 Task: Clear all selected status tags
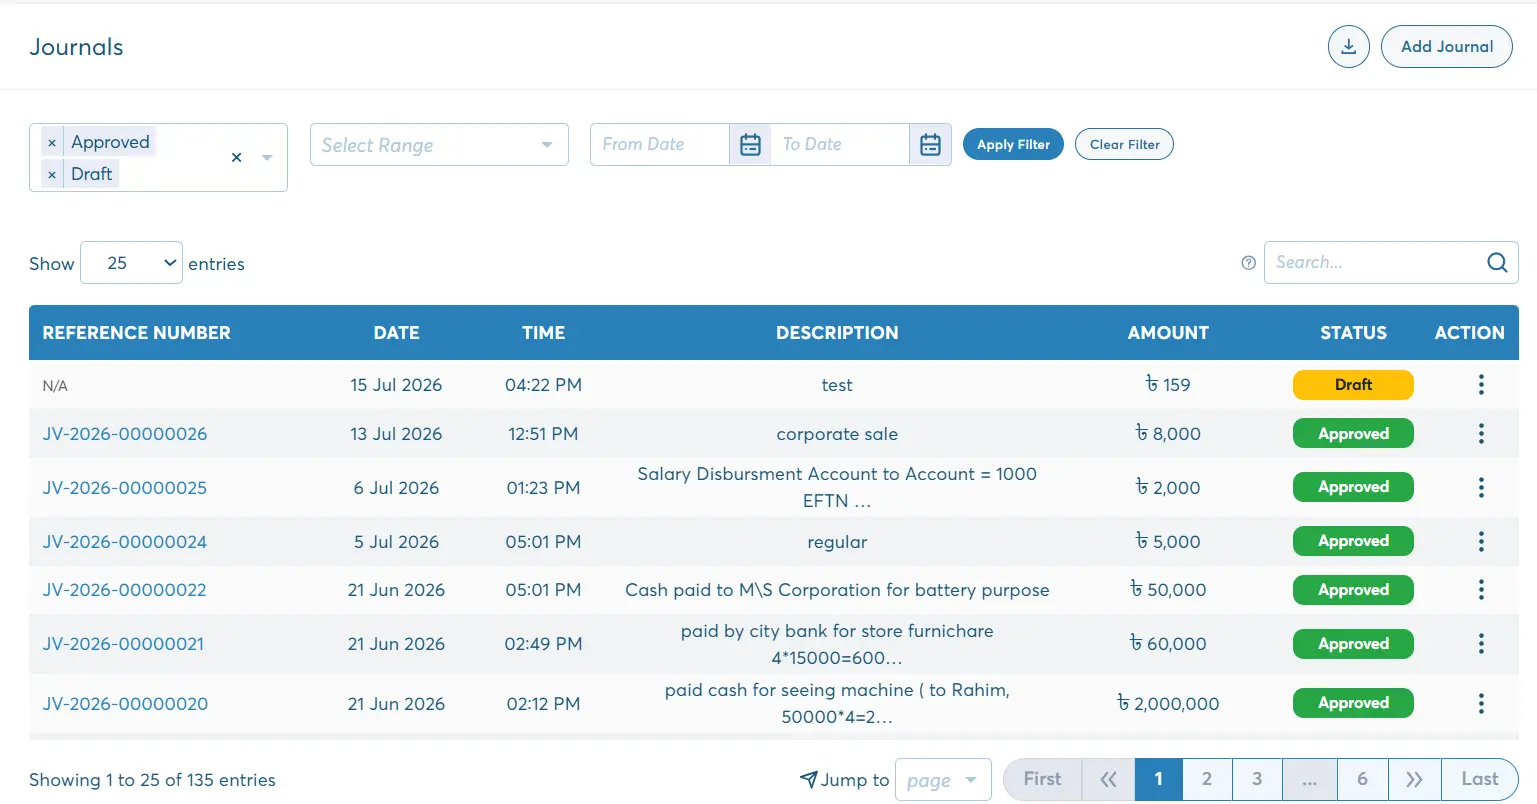click(x=236, y=157)
